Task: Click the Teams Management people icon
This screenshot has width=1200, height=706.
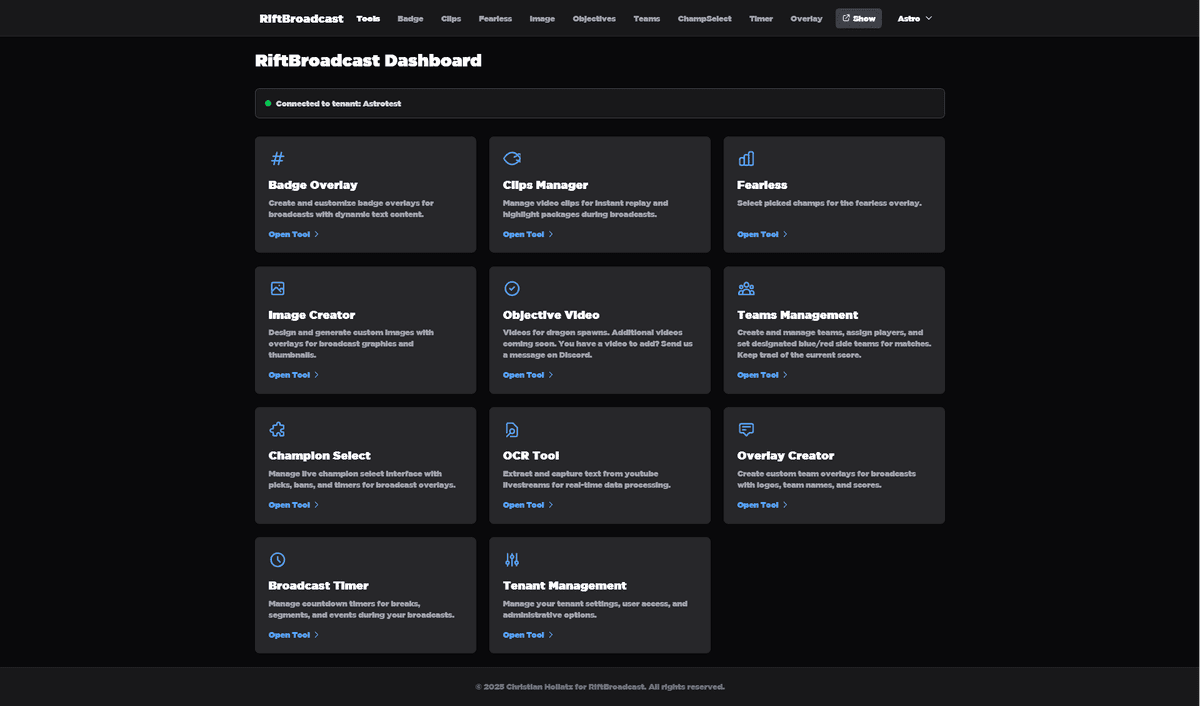Action: coord(745,288)
